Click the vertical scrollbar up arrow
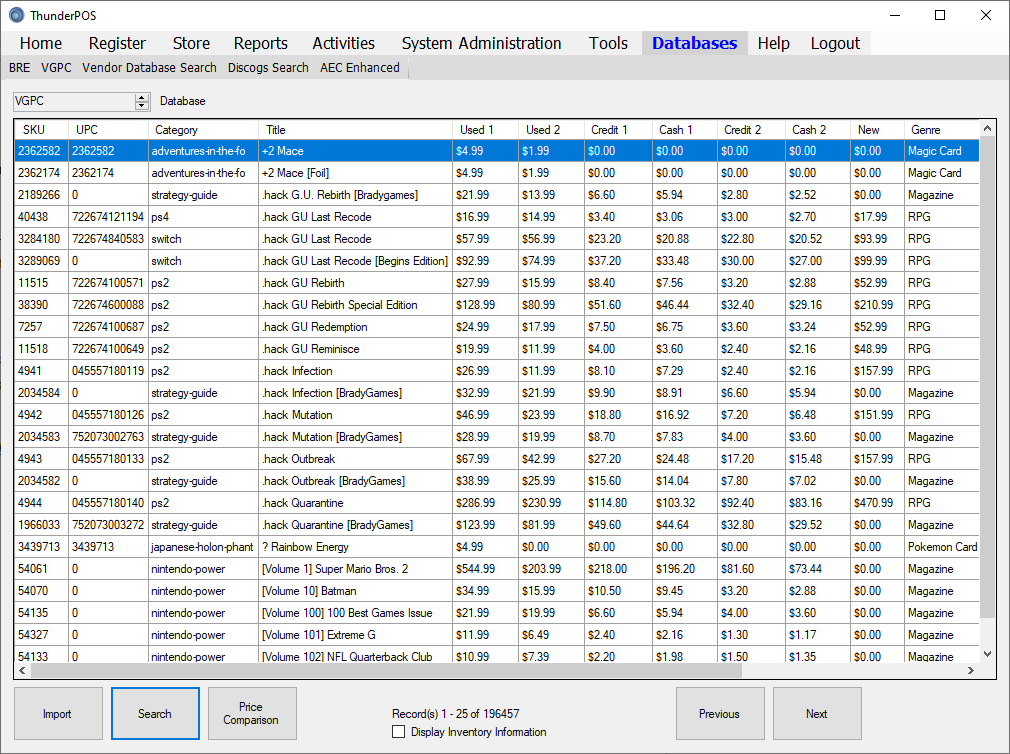The height and width of the screenshot is (754, 1010). 987,129
